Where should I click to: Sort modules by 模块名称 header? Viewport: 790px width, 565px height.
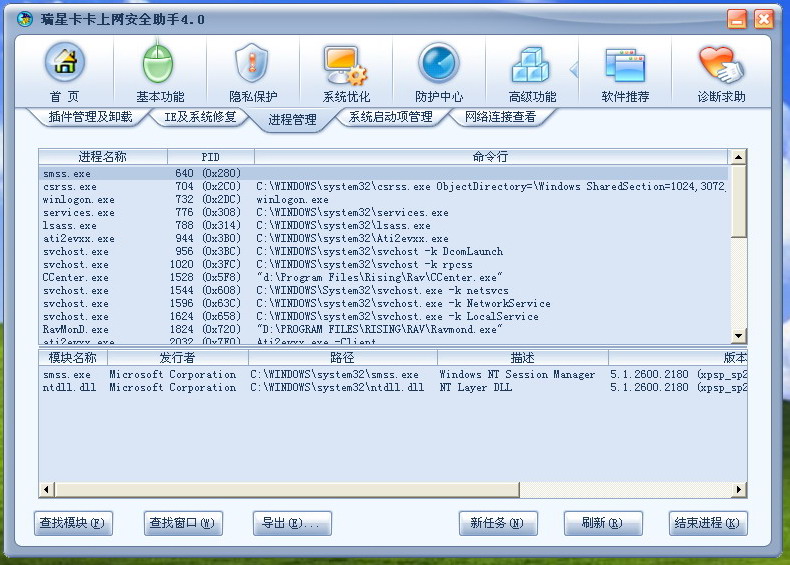pyautogui.click(x=73, y=358)
